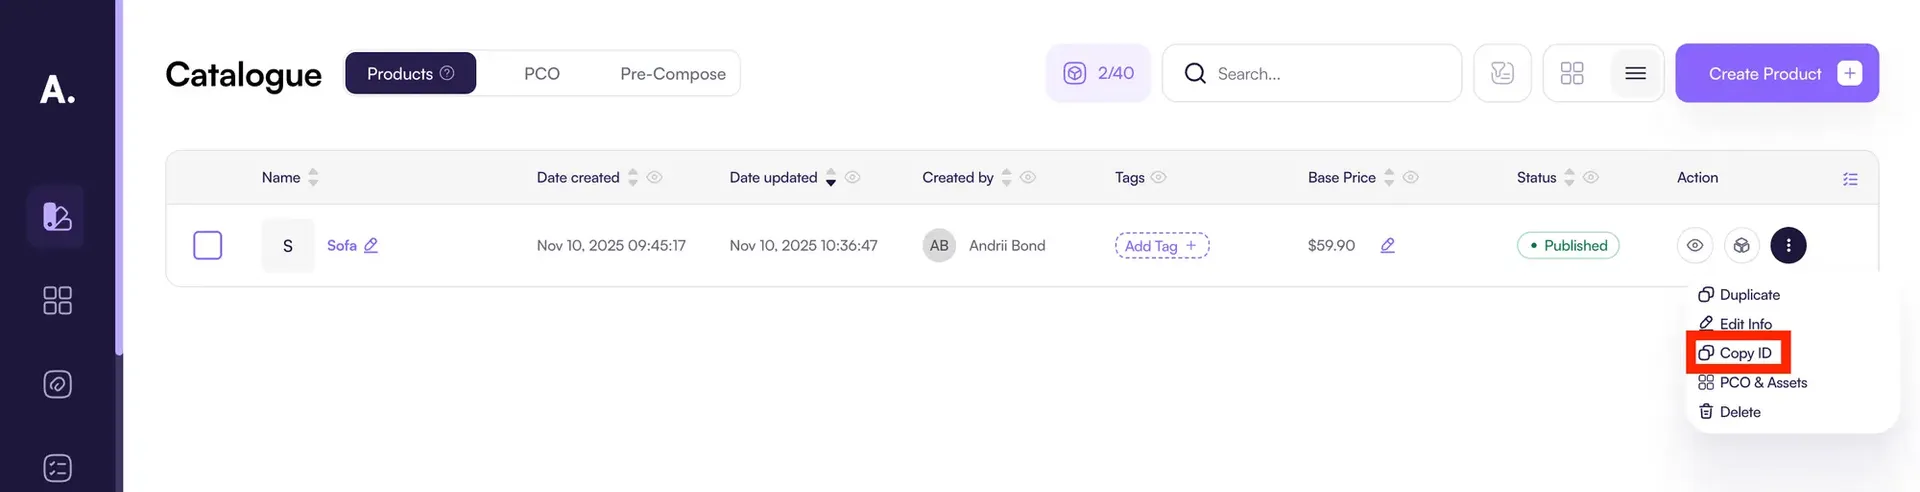Image resolution: width=1920 pixels, height=492 pixels.
Task: Open the top sidebar catalogue icon
Action: pyautogui.click(x=57, y=216)
